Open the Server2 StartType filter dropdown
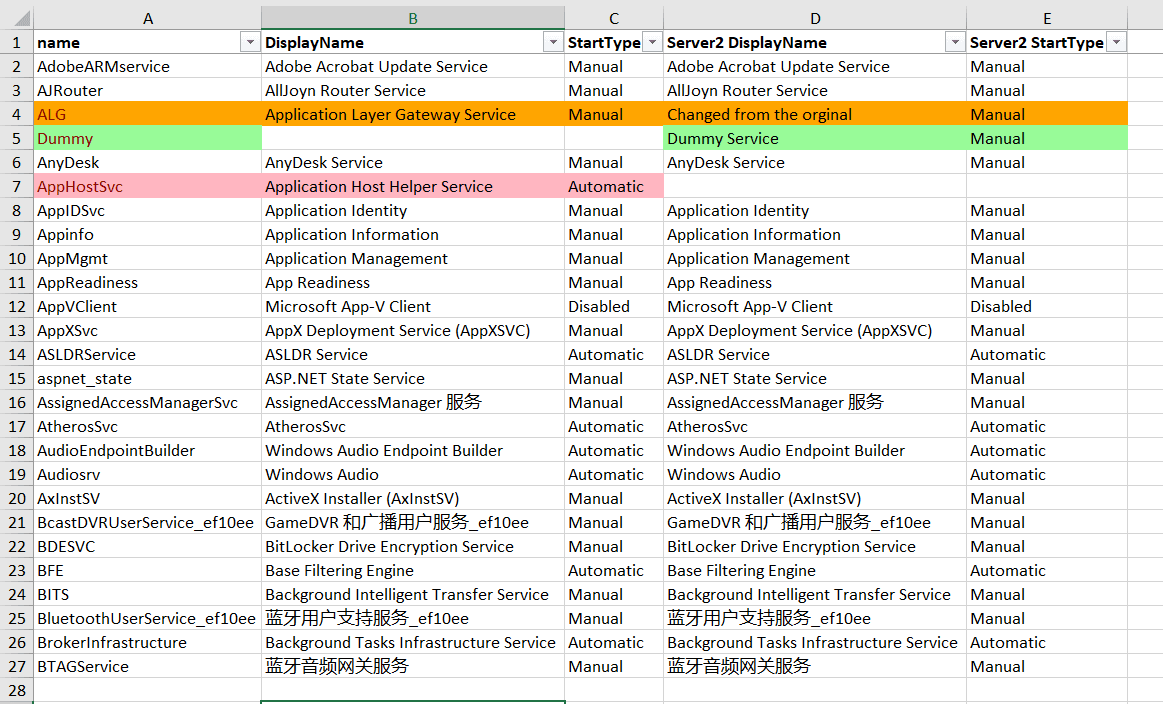 click(x=1116, y=42)
